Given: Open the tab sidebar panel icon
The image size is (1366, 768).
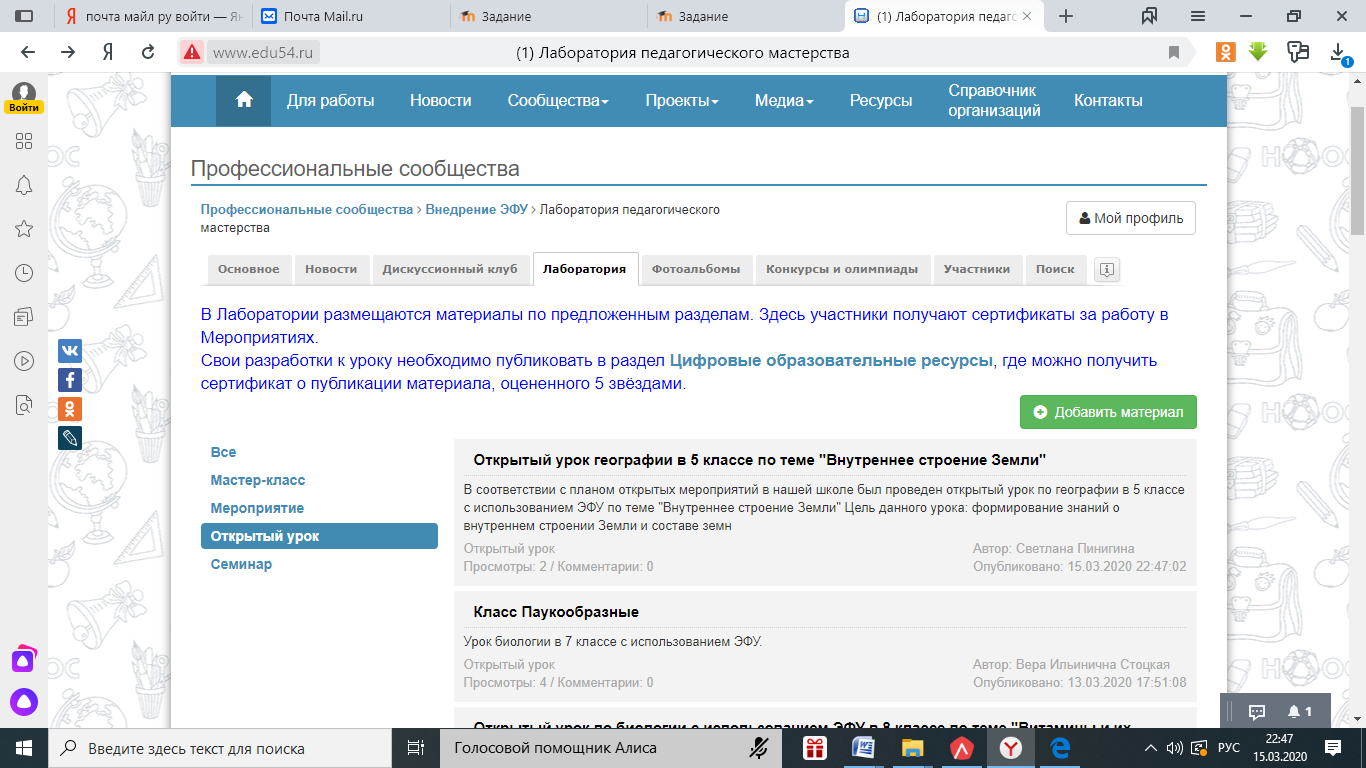Looking at the screenshot, I should pos(24,16).
